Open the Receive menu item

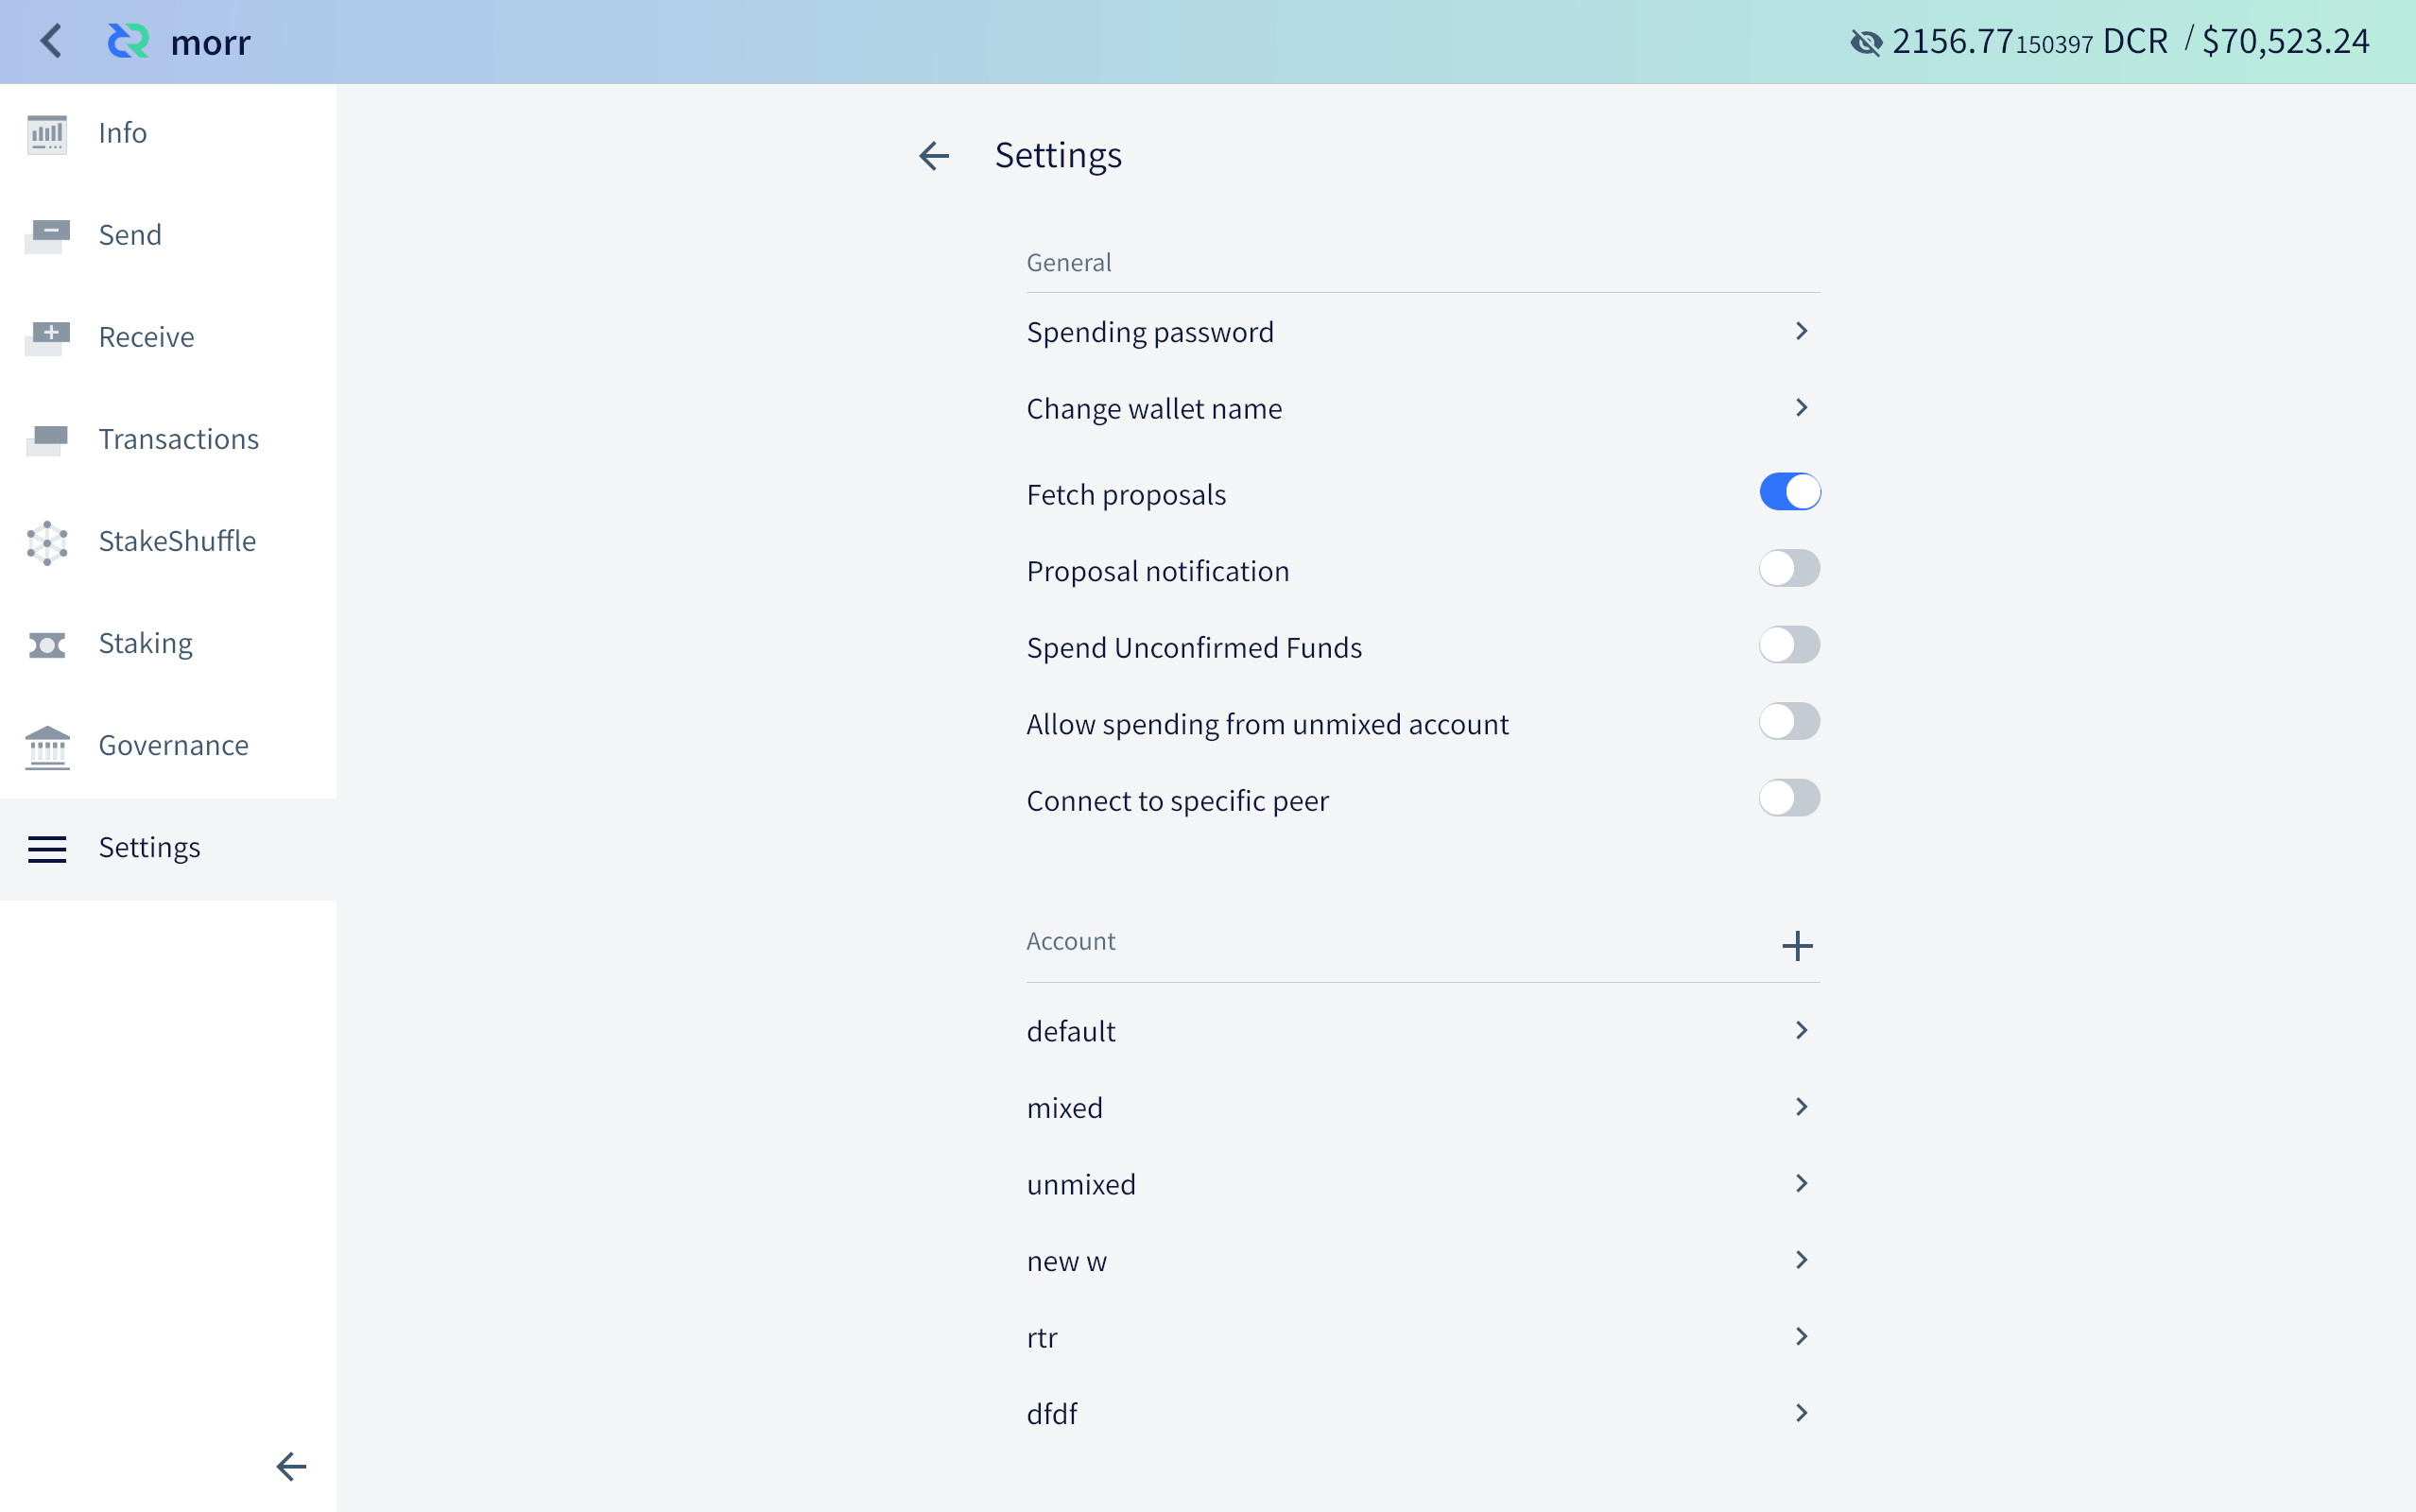(x=168, y=337)
